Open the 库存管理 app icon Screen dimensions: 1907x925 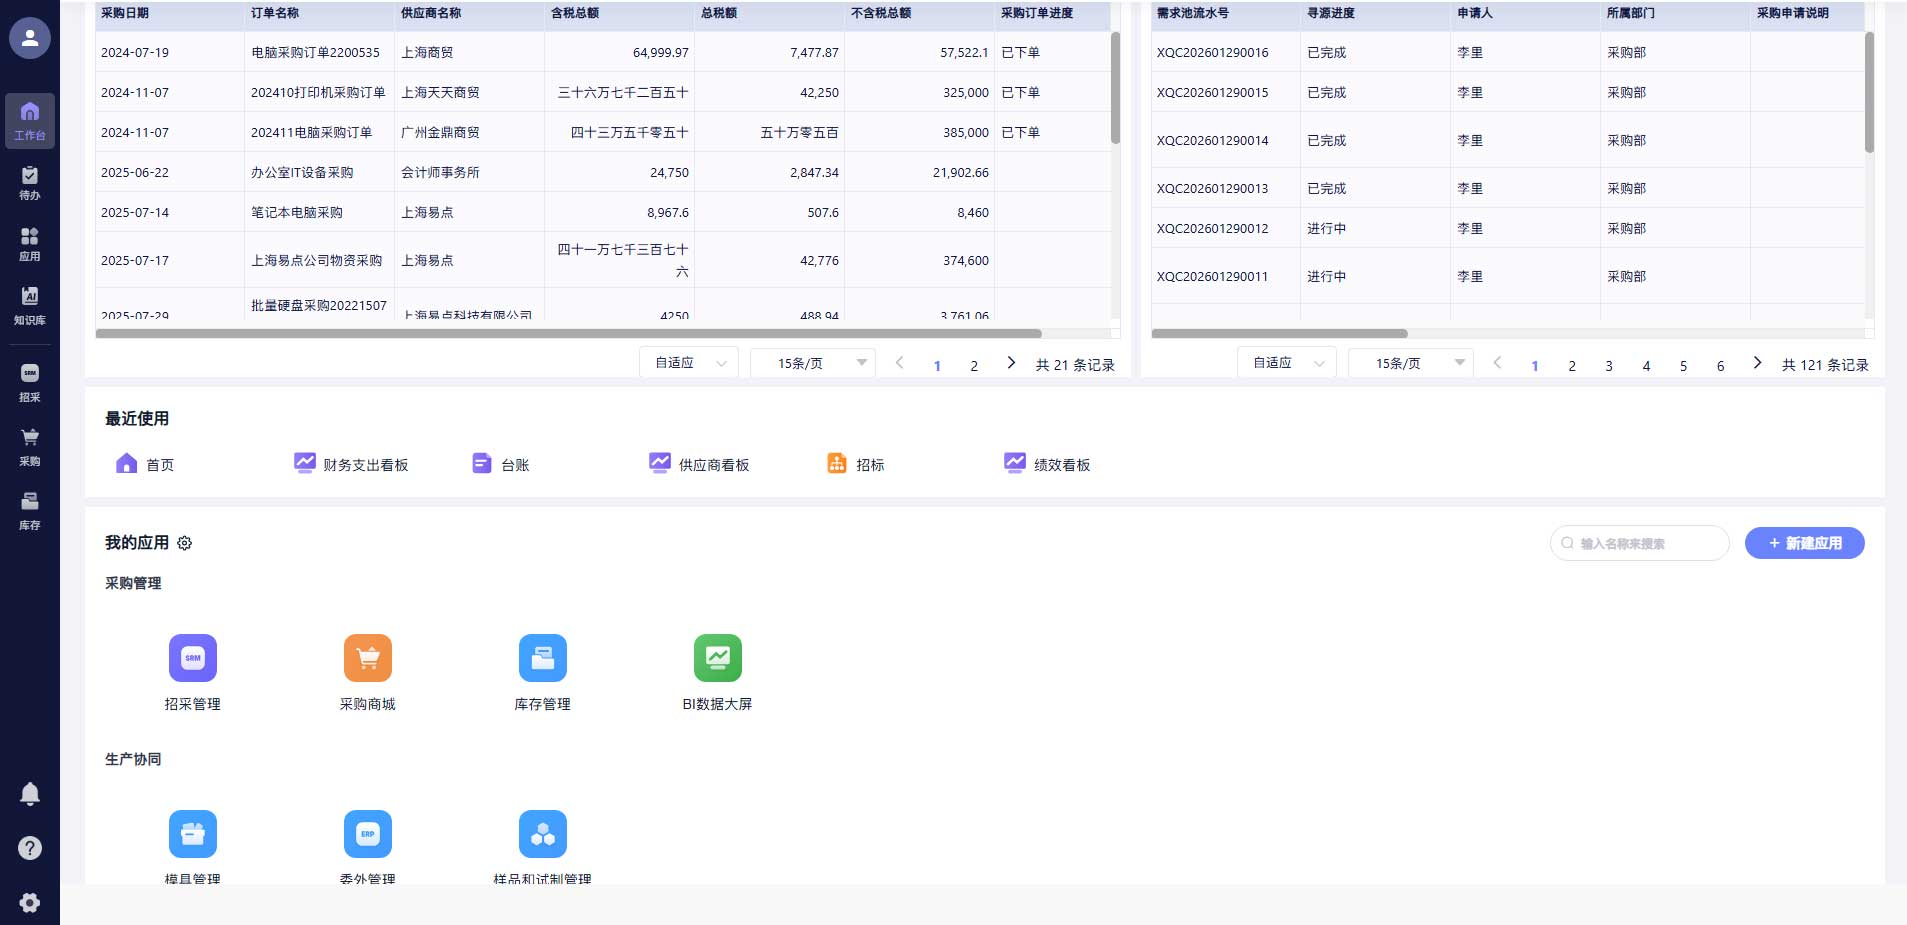(542, 658)
